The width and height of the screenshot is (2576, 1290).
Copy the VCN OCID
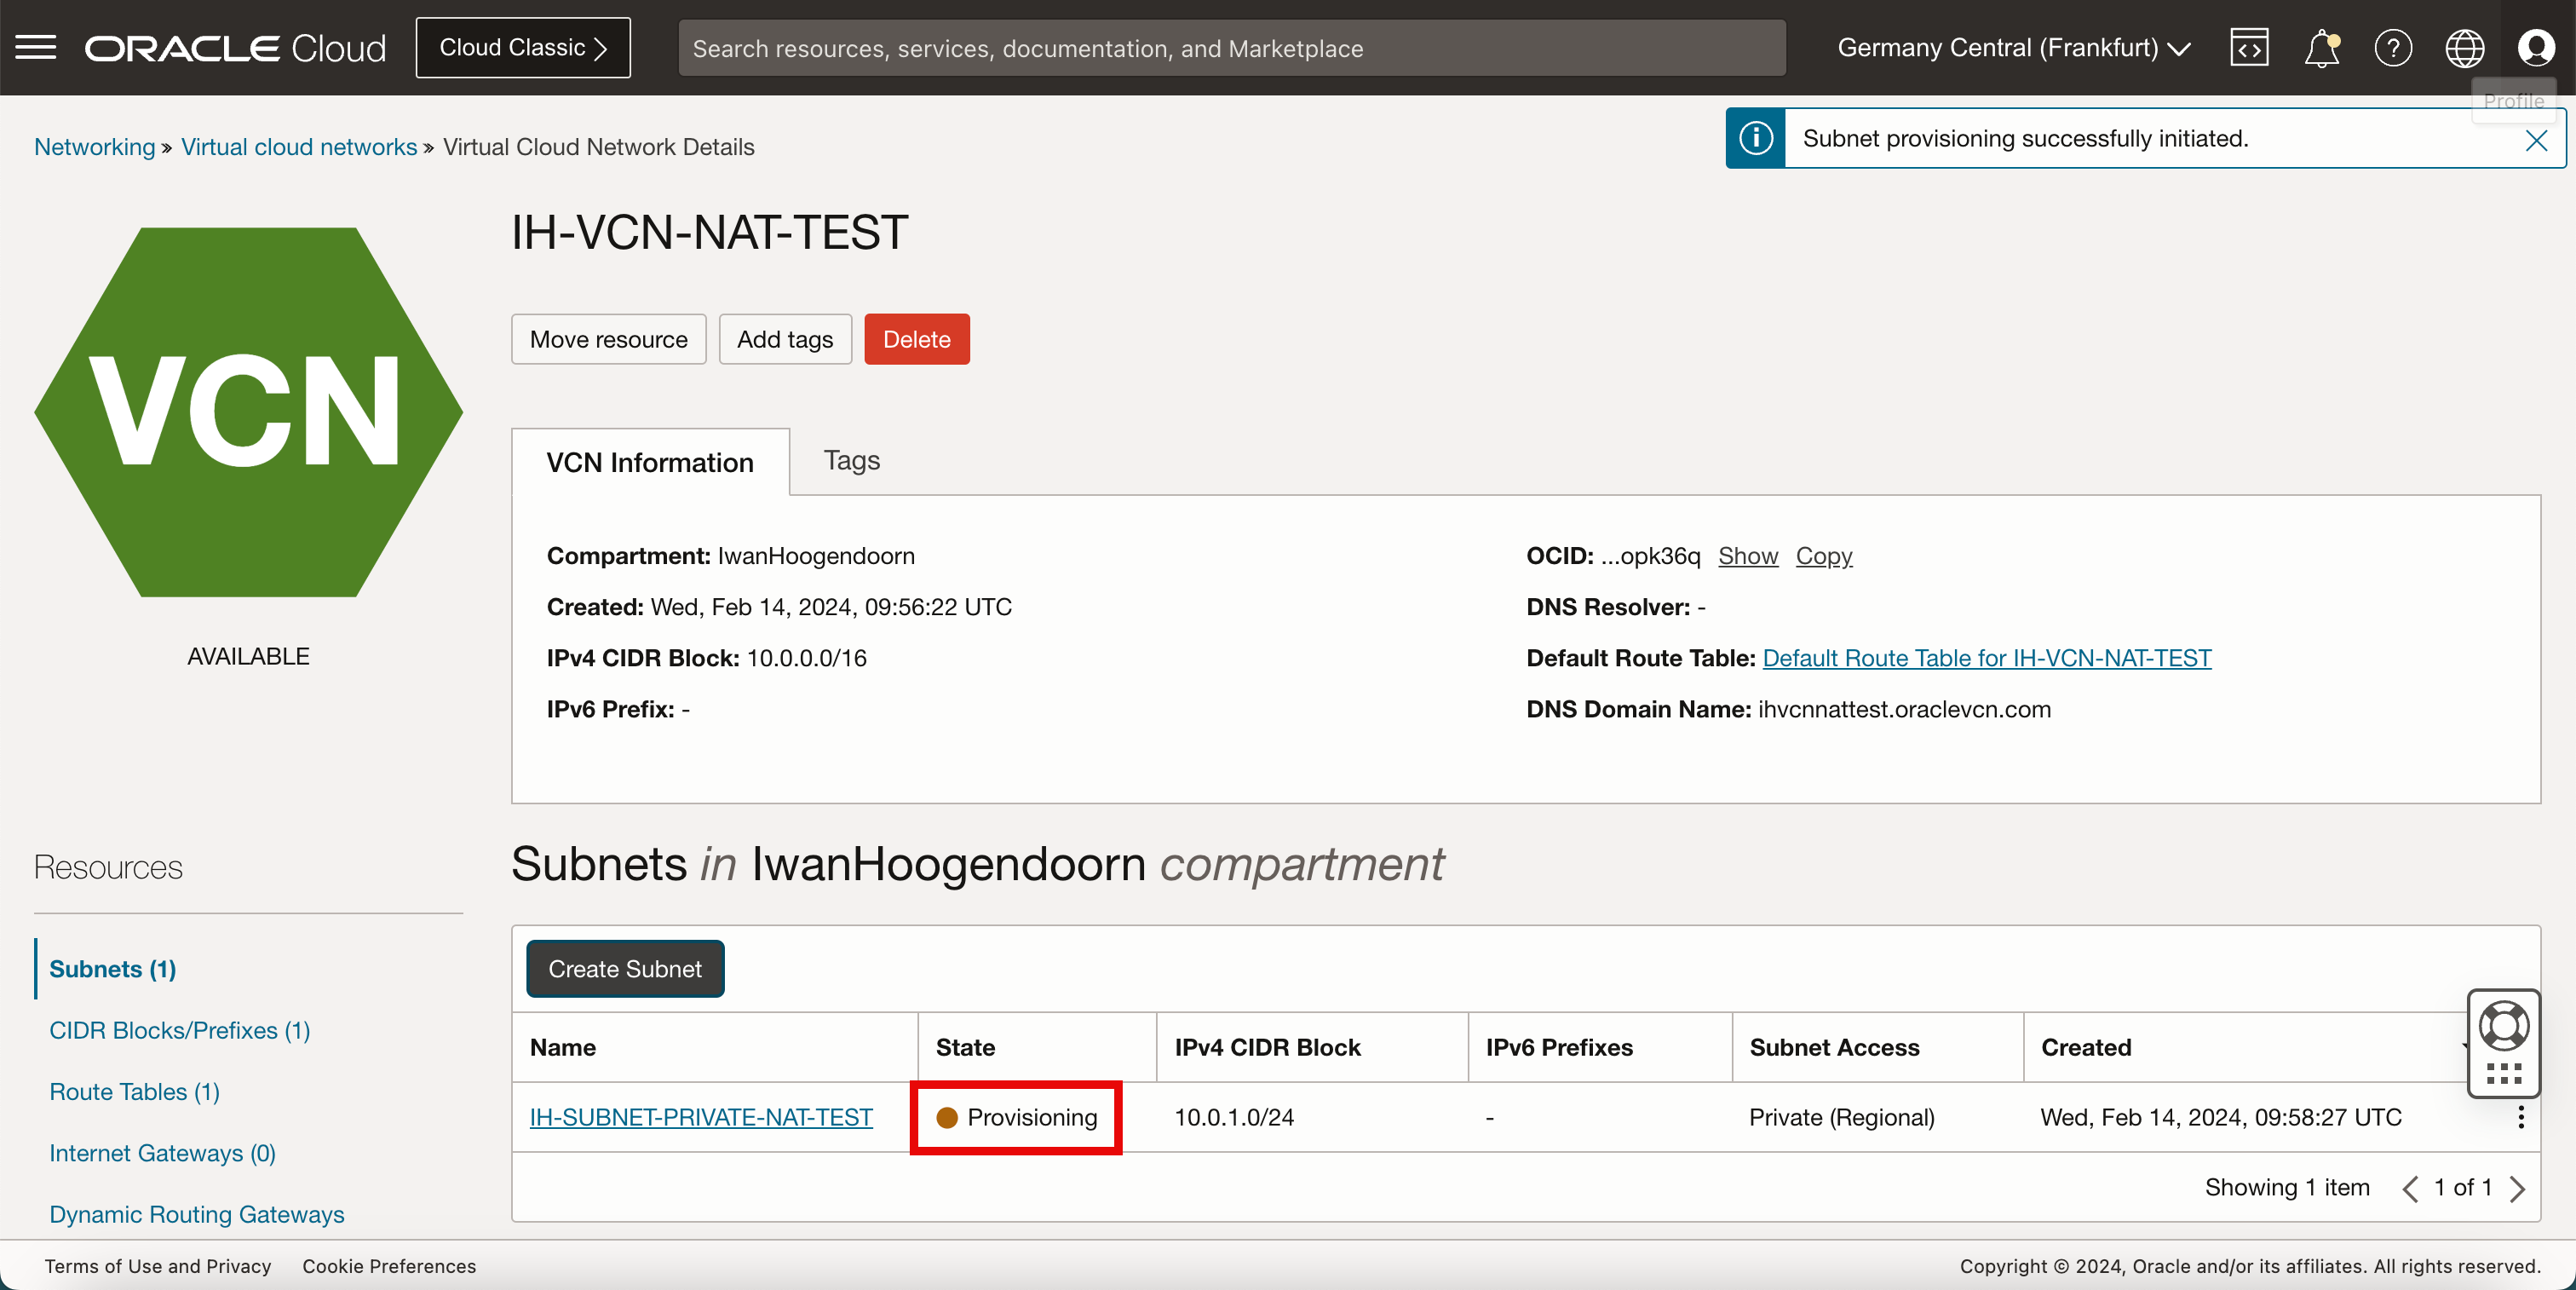(1823, 555)
